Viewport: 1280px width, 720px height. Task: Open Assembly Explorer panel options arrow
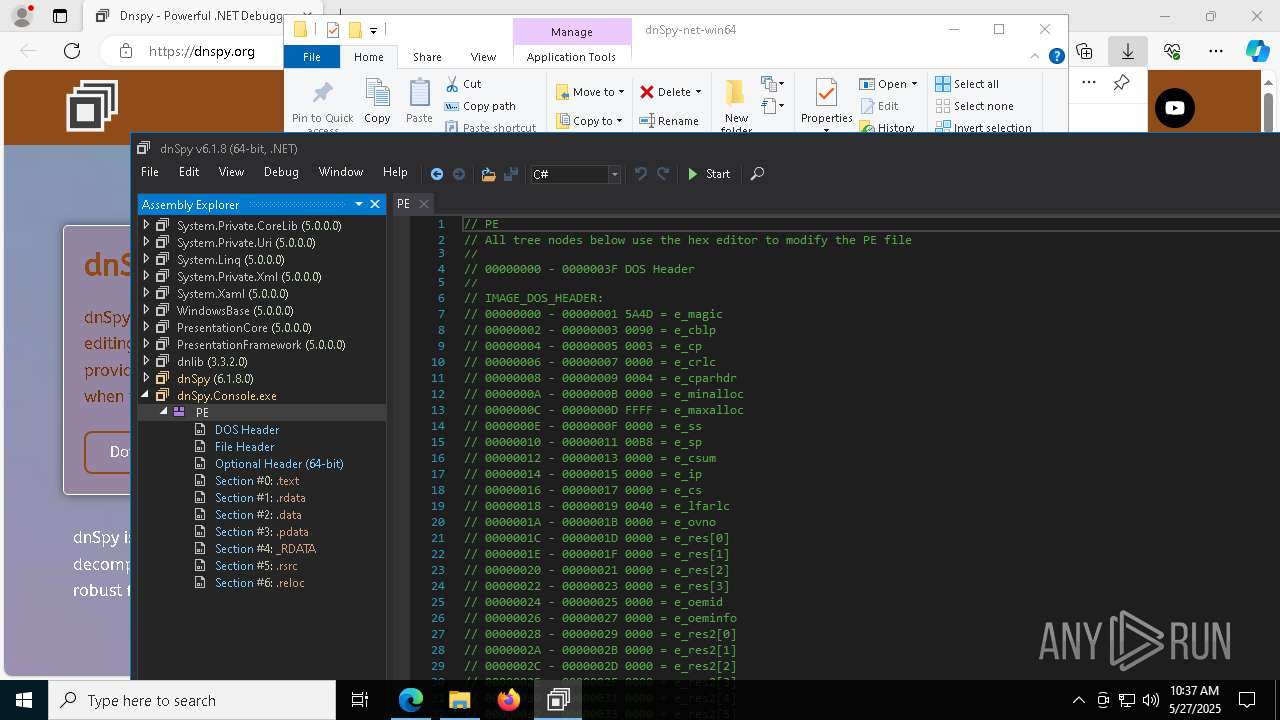[359, 204]
